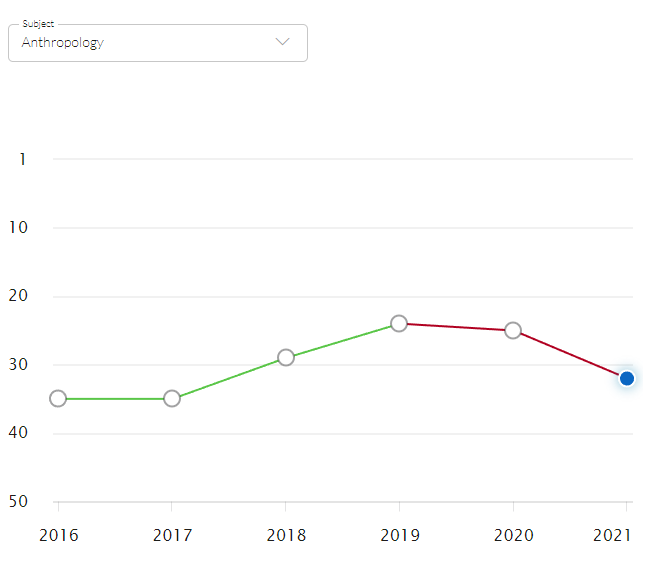Click the green line between 2018 and 2019
The width and height of the screenshot is (660, 563).
coord(343,340)
